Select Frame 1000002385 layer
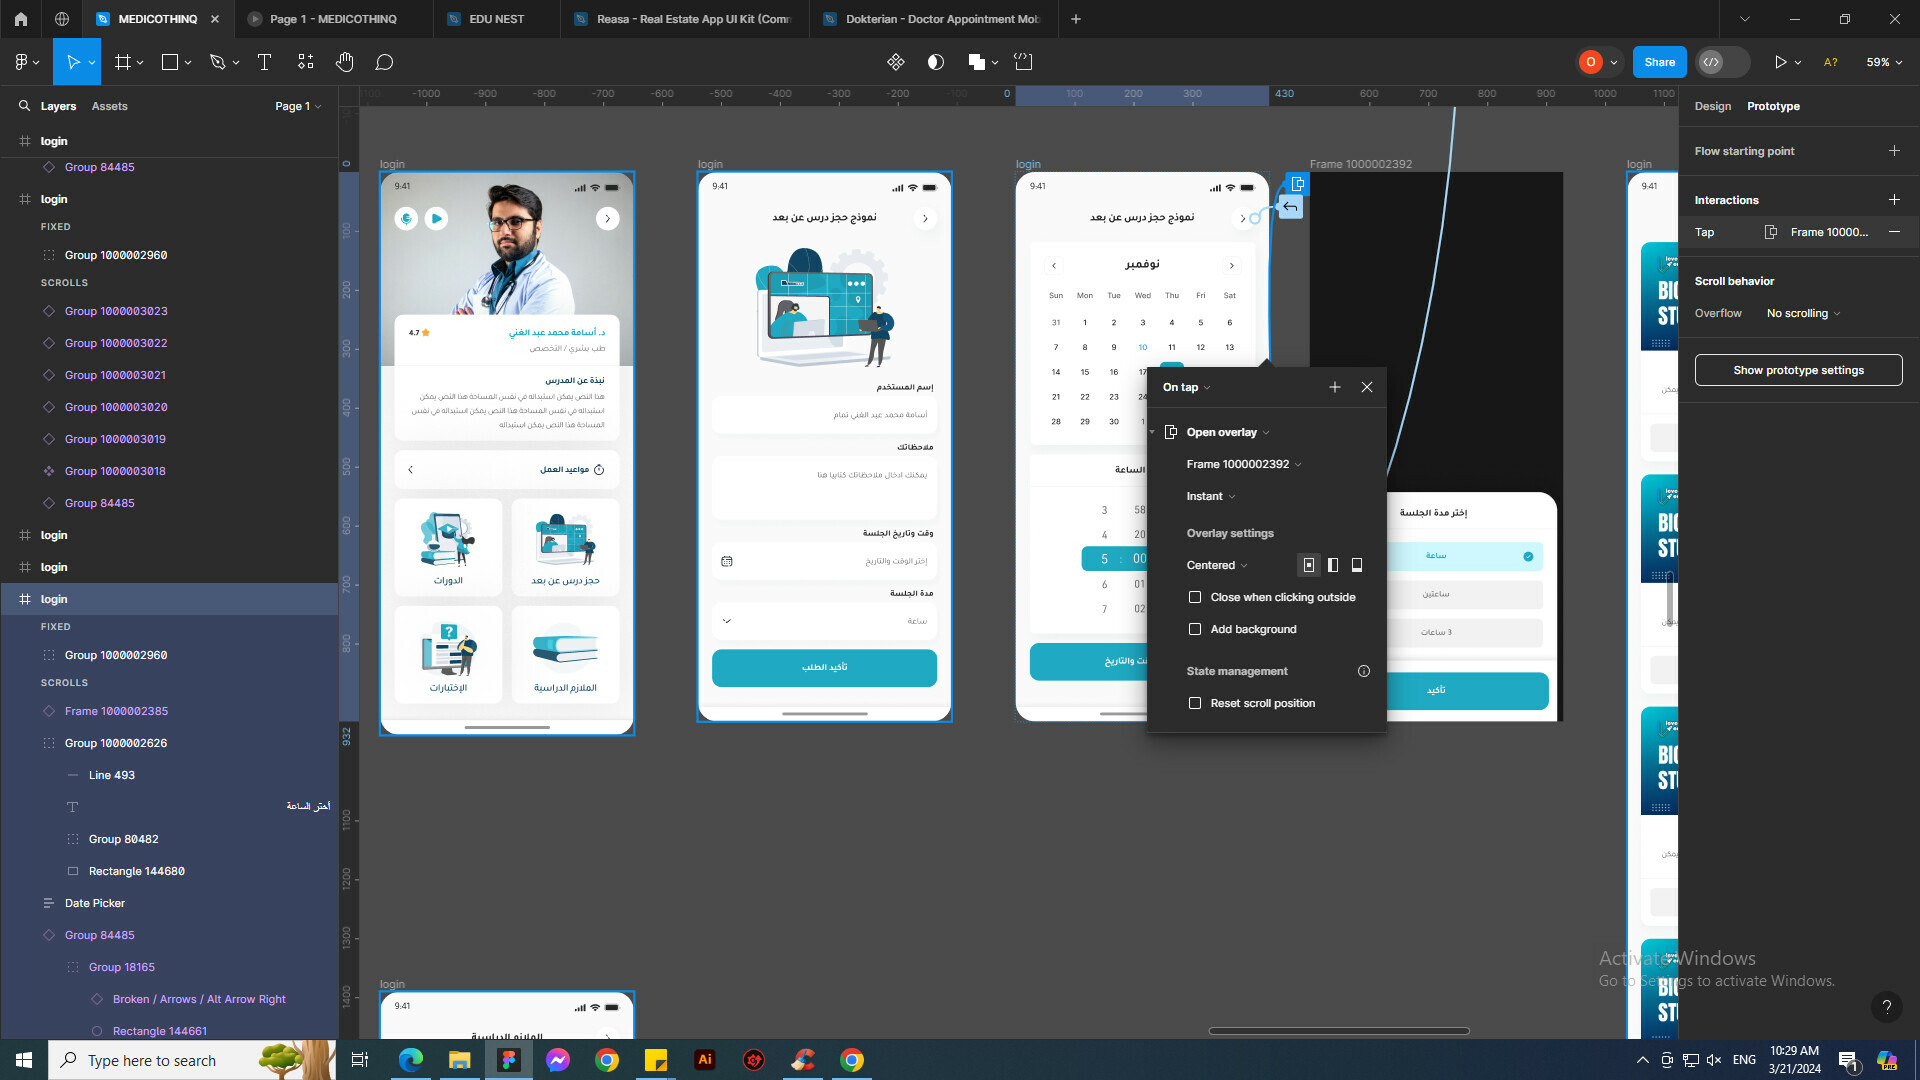The width and height of the screenshot is (1920, 1080). click(116, 711)
